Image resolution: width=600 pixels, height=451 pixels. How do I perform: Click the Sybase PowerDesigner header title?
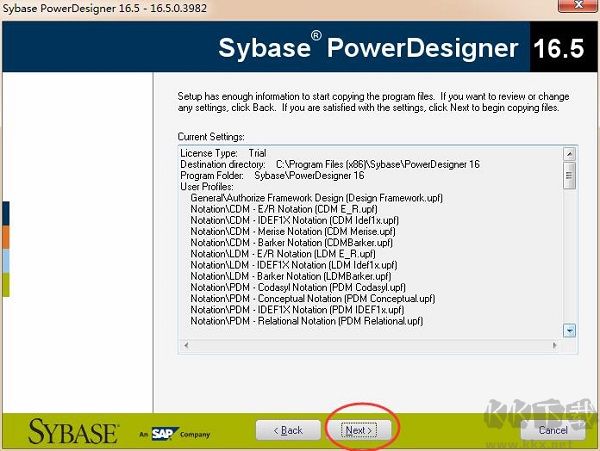click(368, 49)
